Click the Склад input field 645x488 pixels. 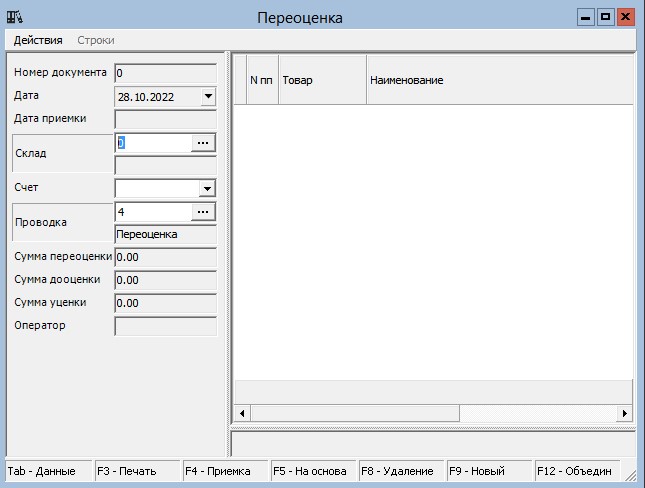click(152, 143)
